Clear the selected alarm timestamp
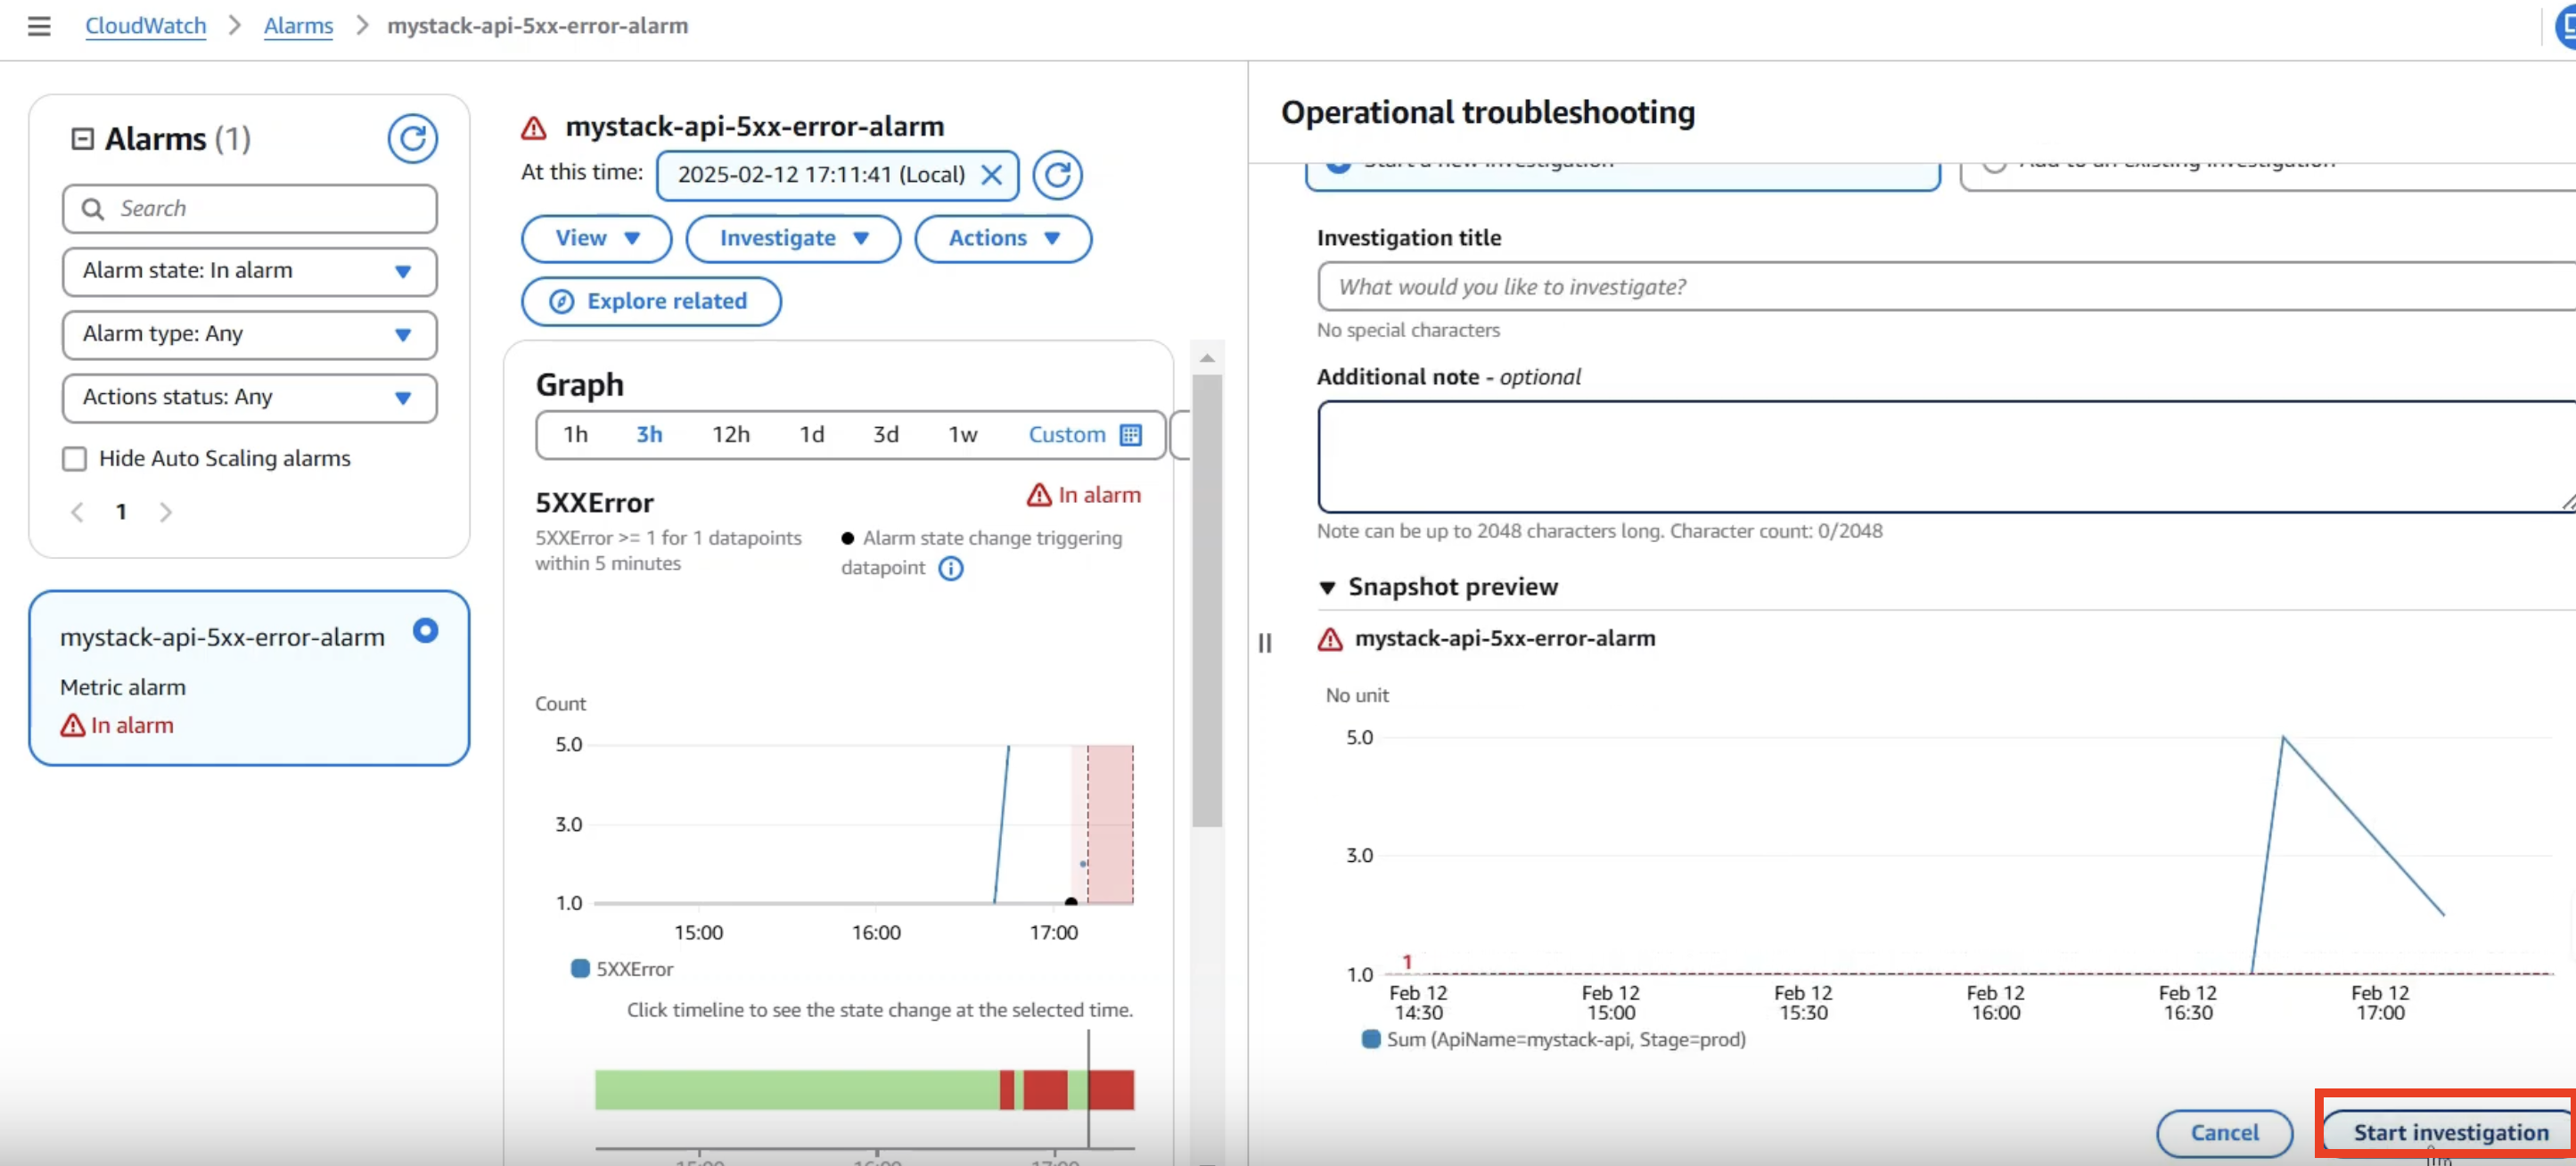 click(x=991, y=175)
